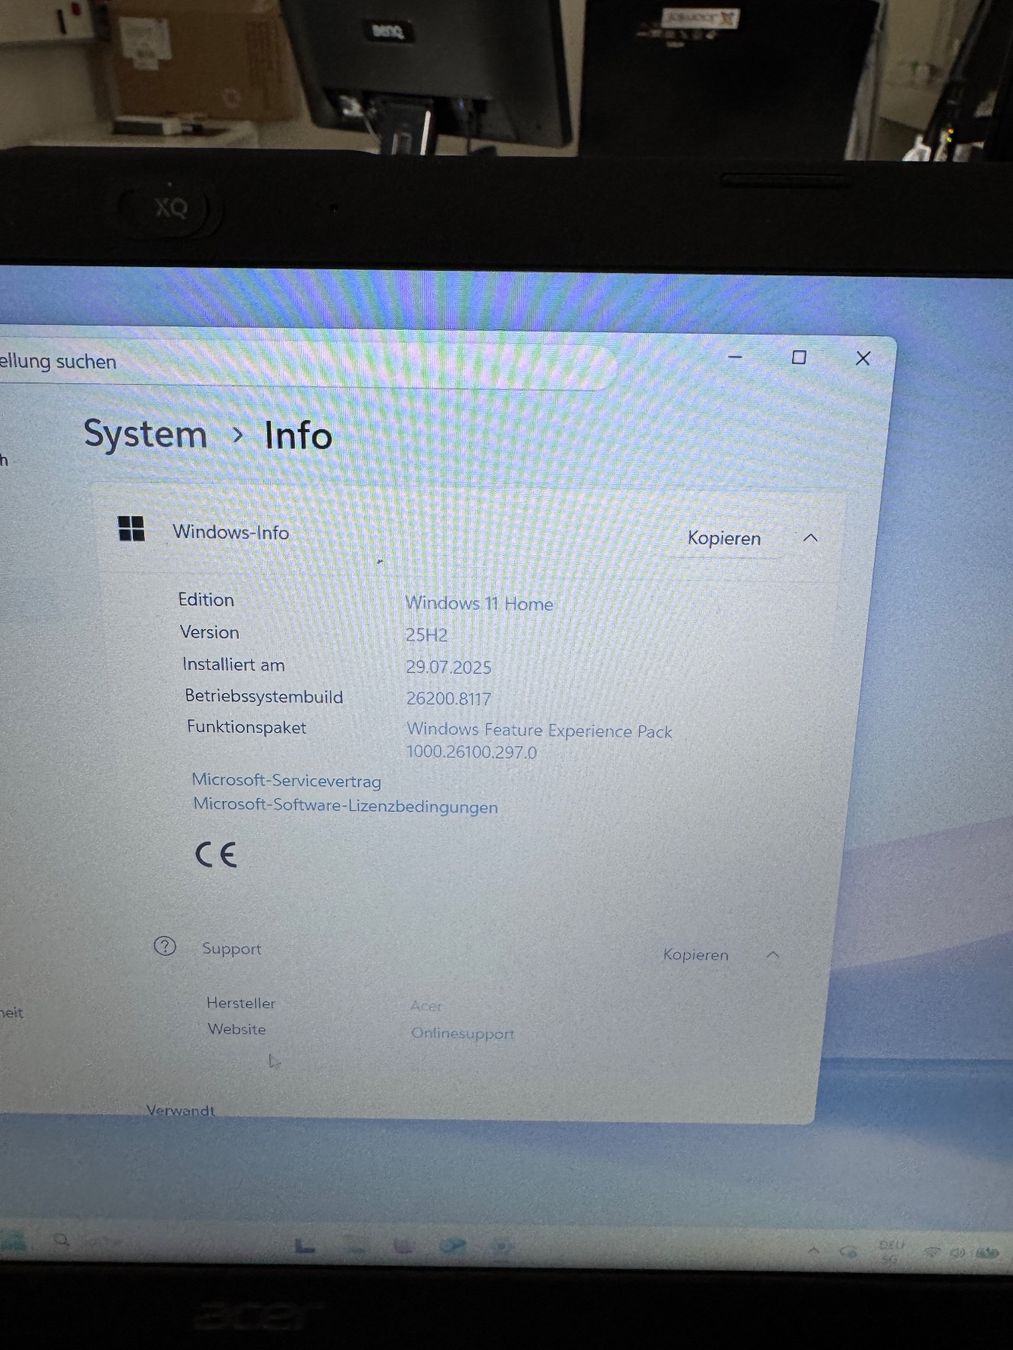Click the Betriebssystembuild label
The width and height of the screenshot is (1013, 1350).
tap(263, 696)
